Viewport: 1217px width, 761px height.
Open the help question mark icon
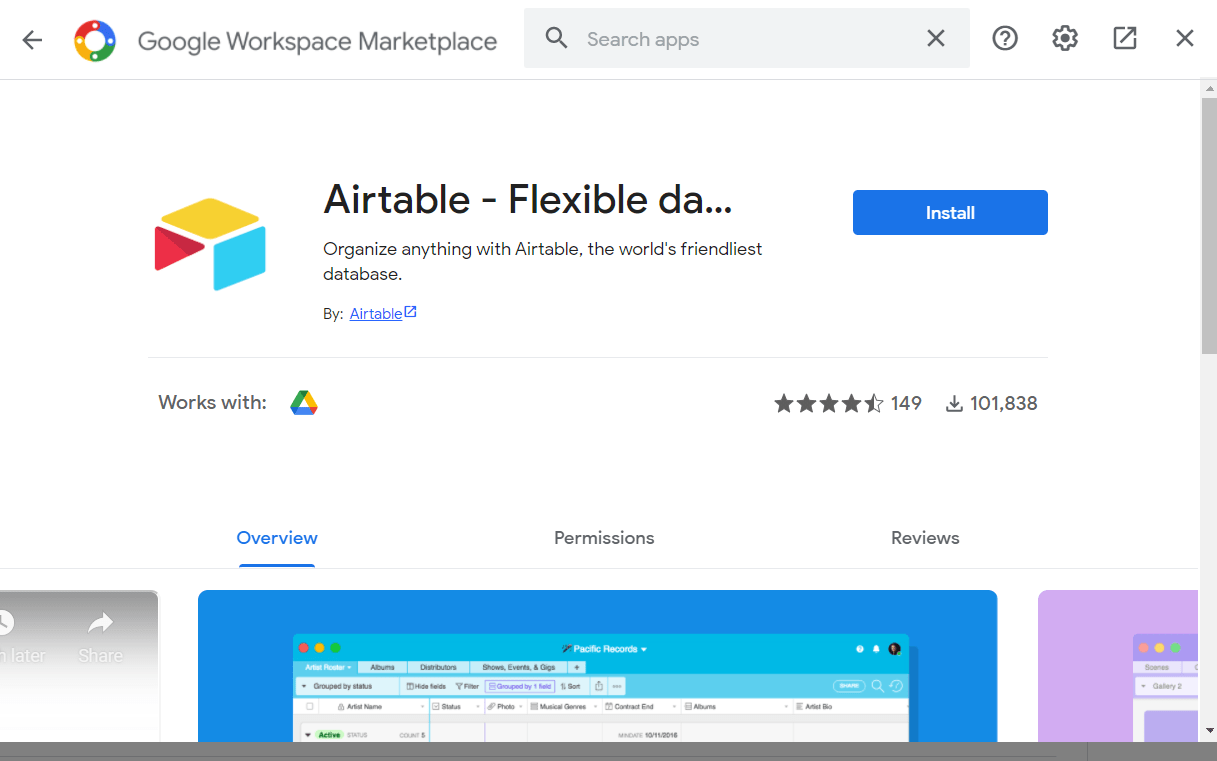(1005, 39)
